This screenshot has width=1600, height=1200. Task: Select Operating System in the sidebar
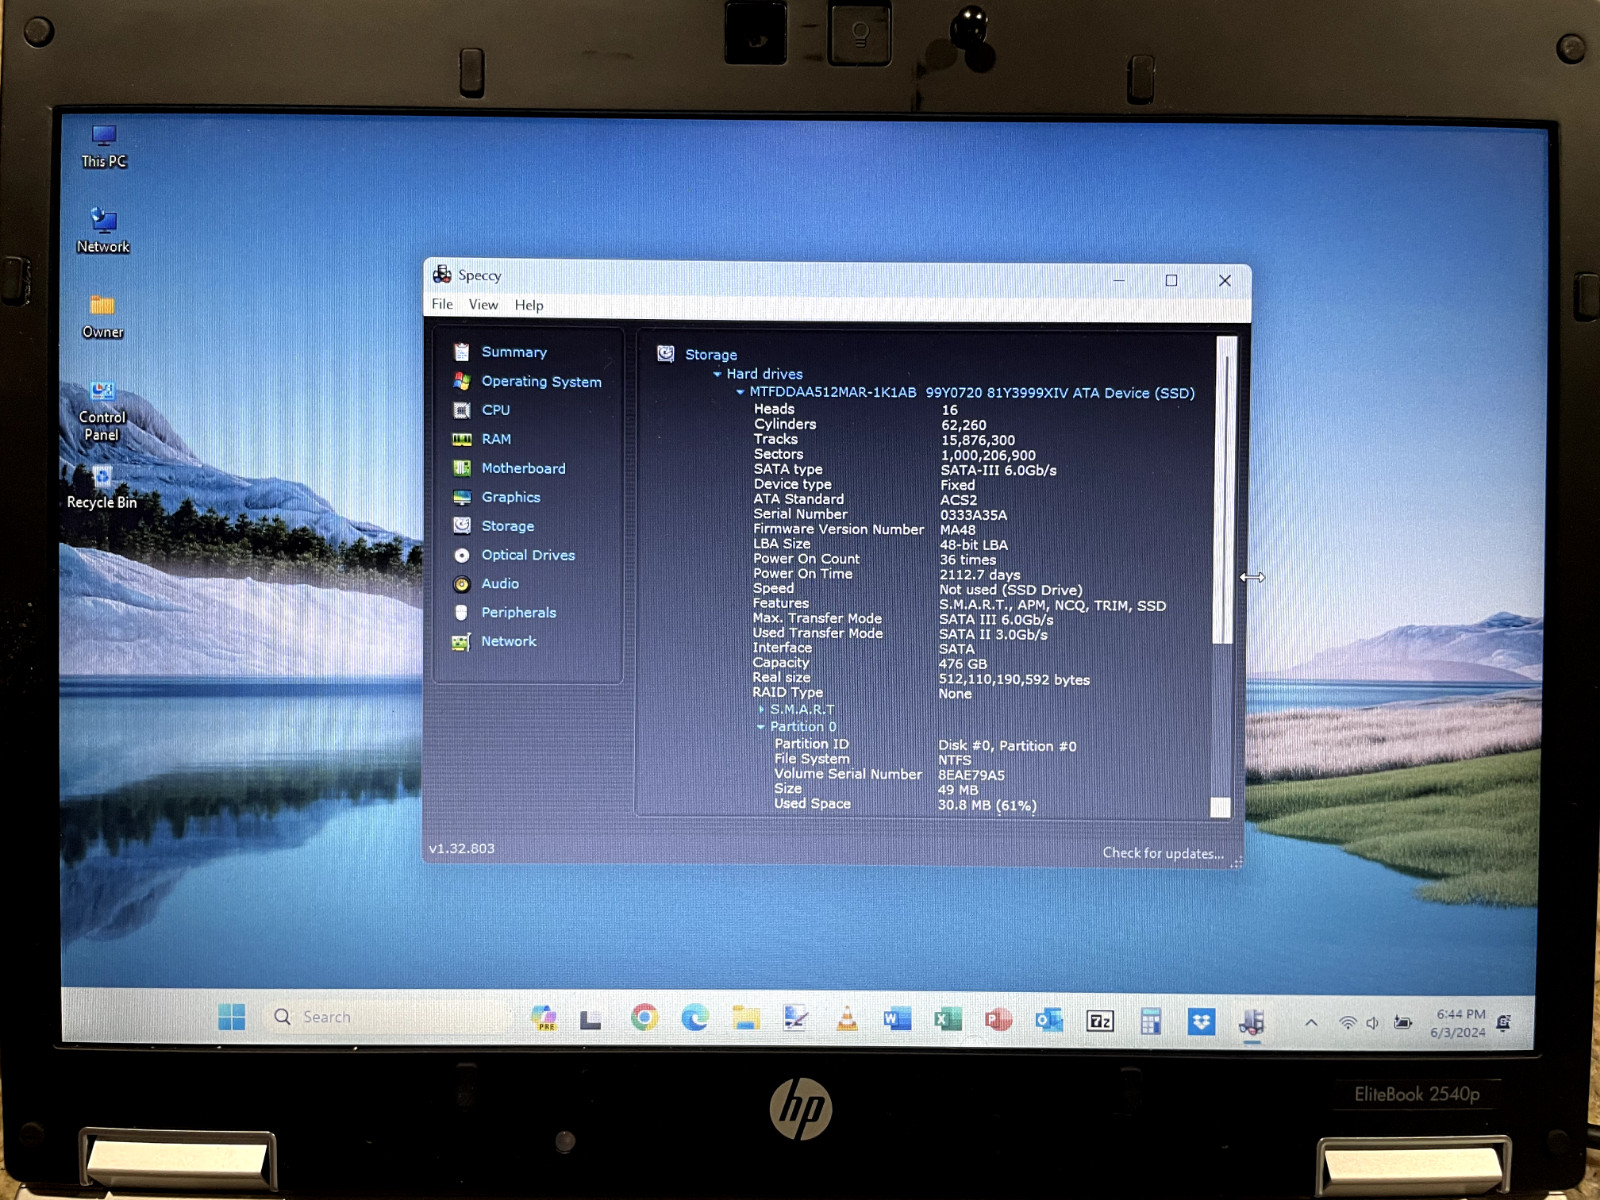(x=541, y=381)
